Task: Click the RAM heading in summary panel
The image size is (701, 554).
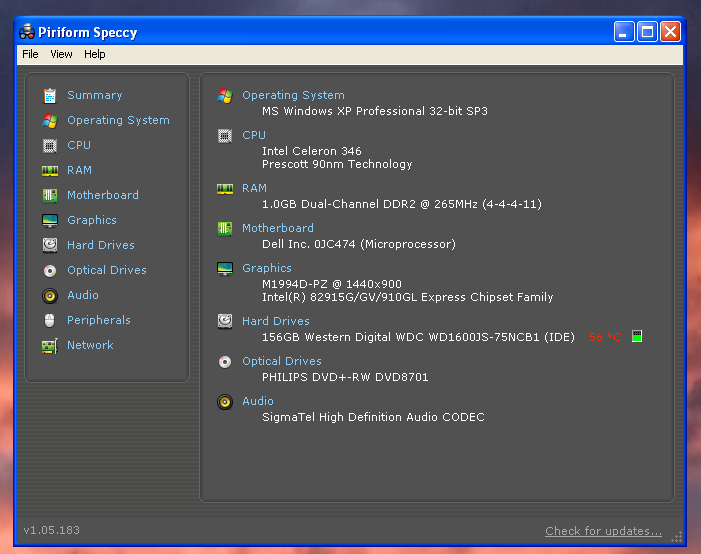Action: click(x=254, y=188)
